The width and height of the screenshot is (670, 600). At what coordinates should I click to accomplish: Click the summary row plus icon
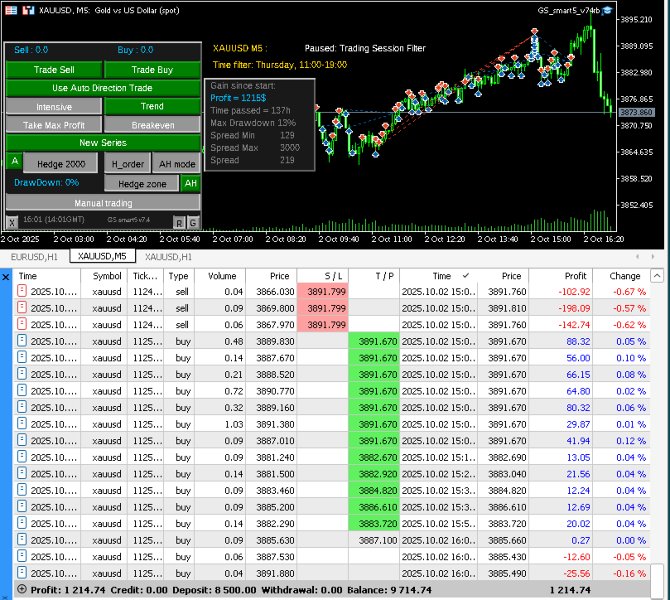(x=21, y=589)
